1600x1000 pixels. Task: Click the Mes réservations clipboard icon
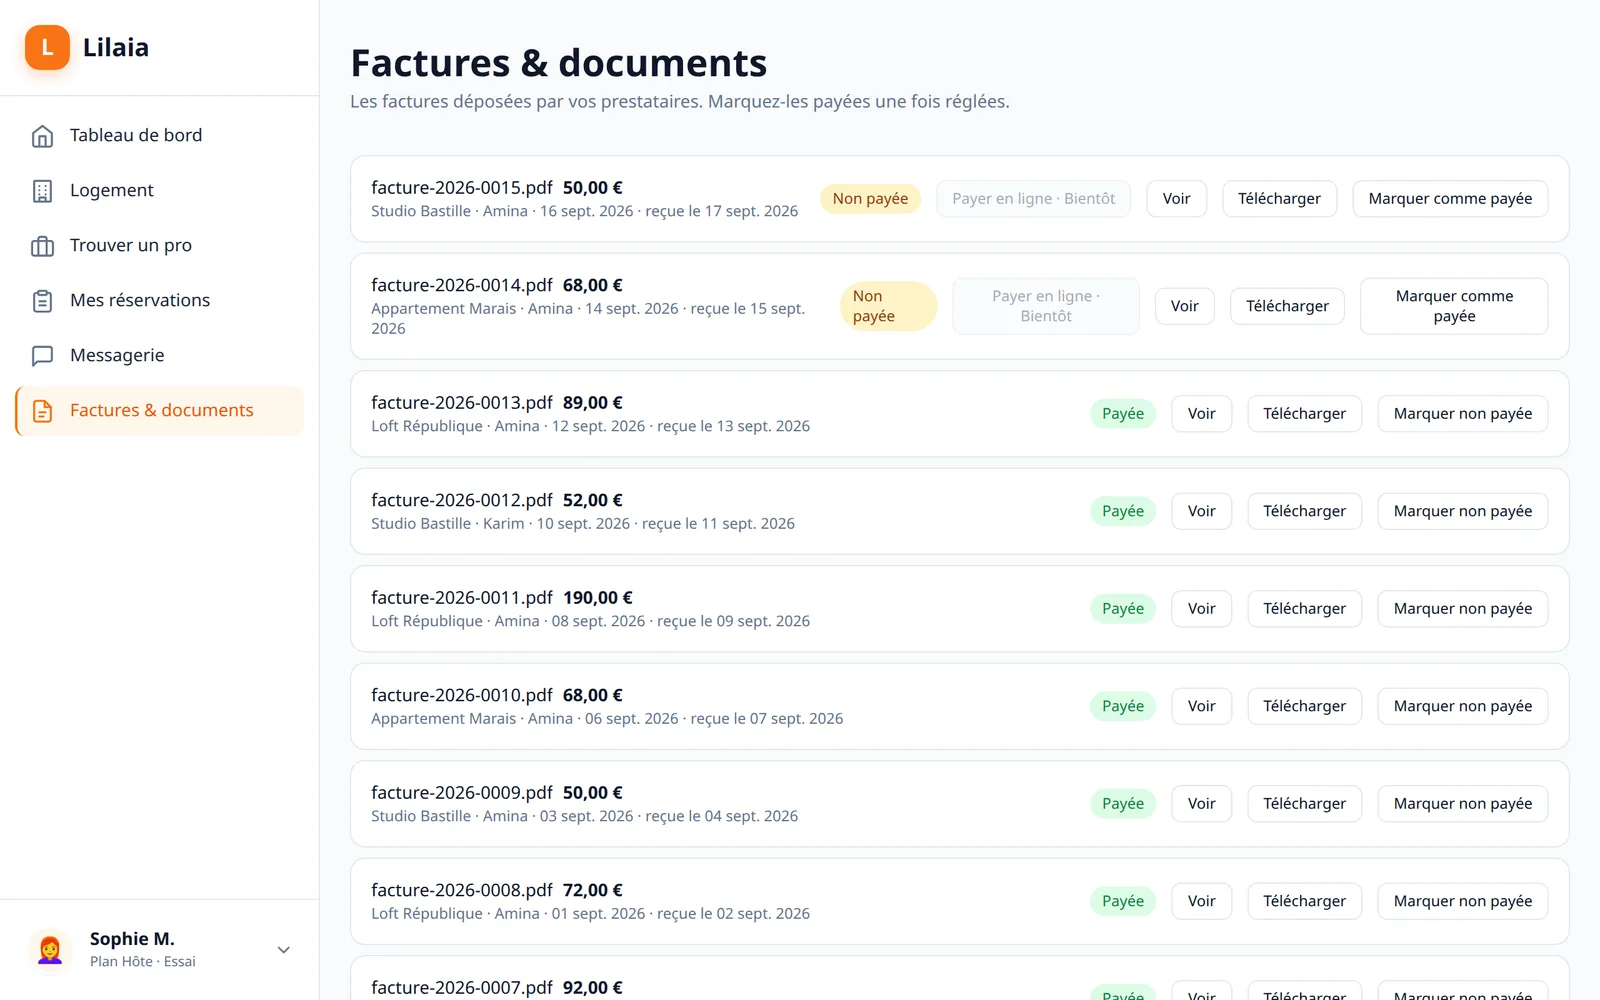pos(42,301)
